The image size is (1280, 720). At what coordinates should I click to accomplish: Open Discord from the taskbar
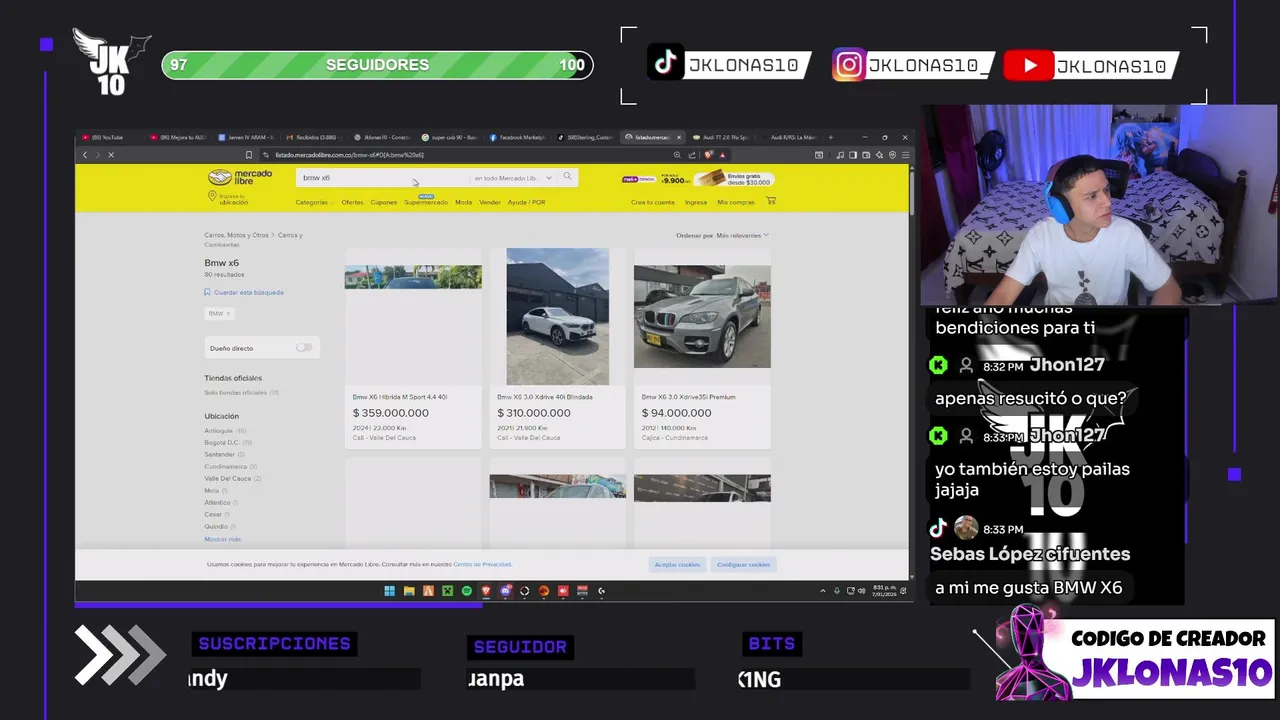505,591
